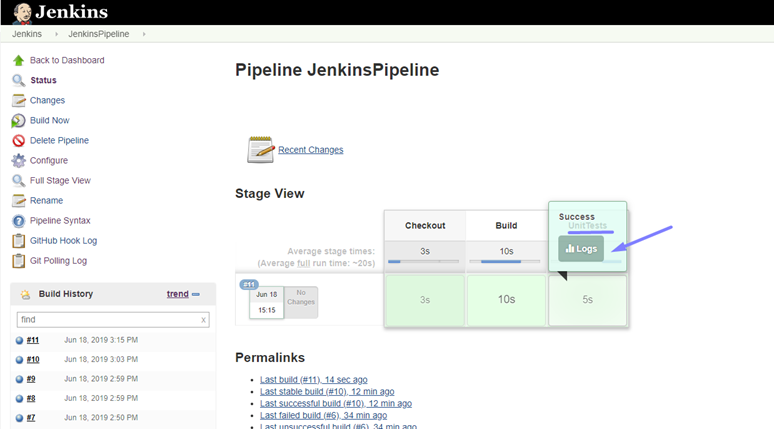The image size is (774, 429).
Task: Click the Rename notepad icon
Action: point(18,201)
